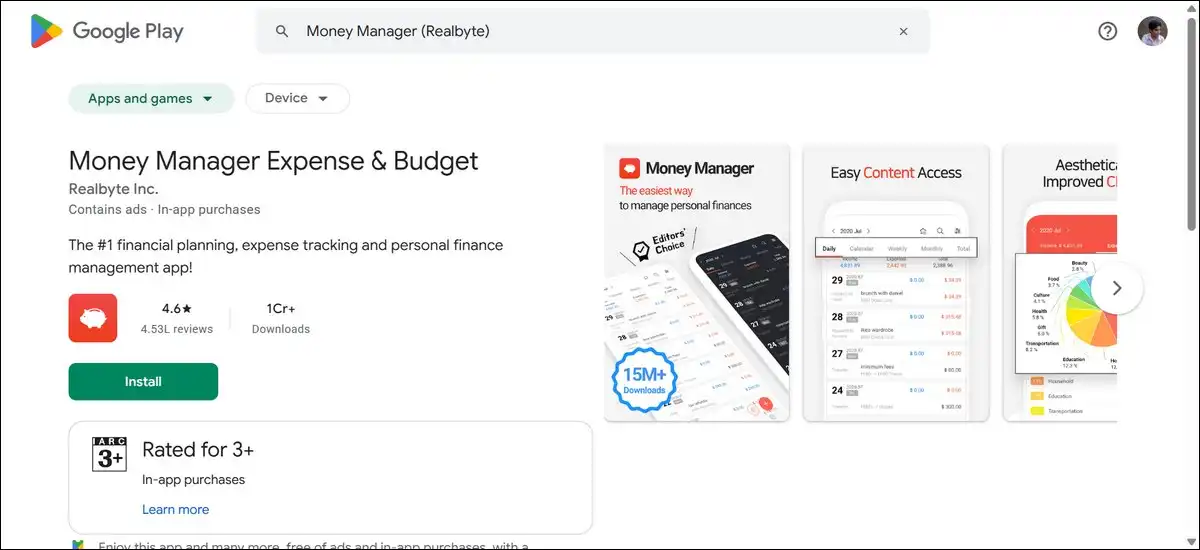1200x550 pixels.
Task: Focus the search box containing Money Manager (Realbyte)
Action: (x=593, y=31)
